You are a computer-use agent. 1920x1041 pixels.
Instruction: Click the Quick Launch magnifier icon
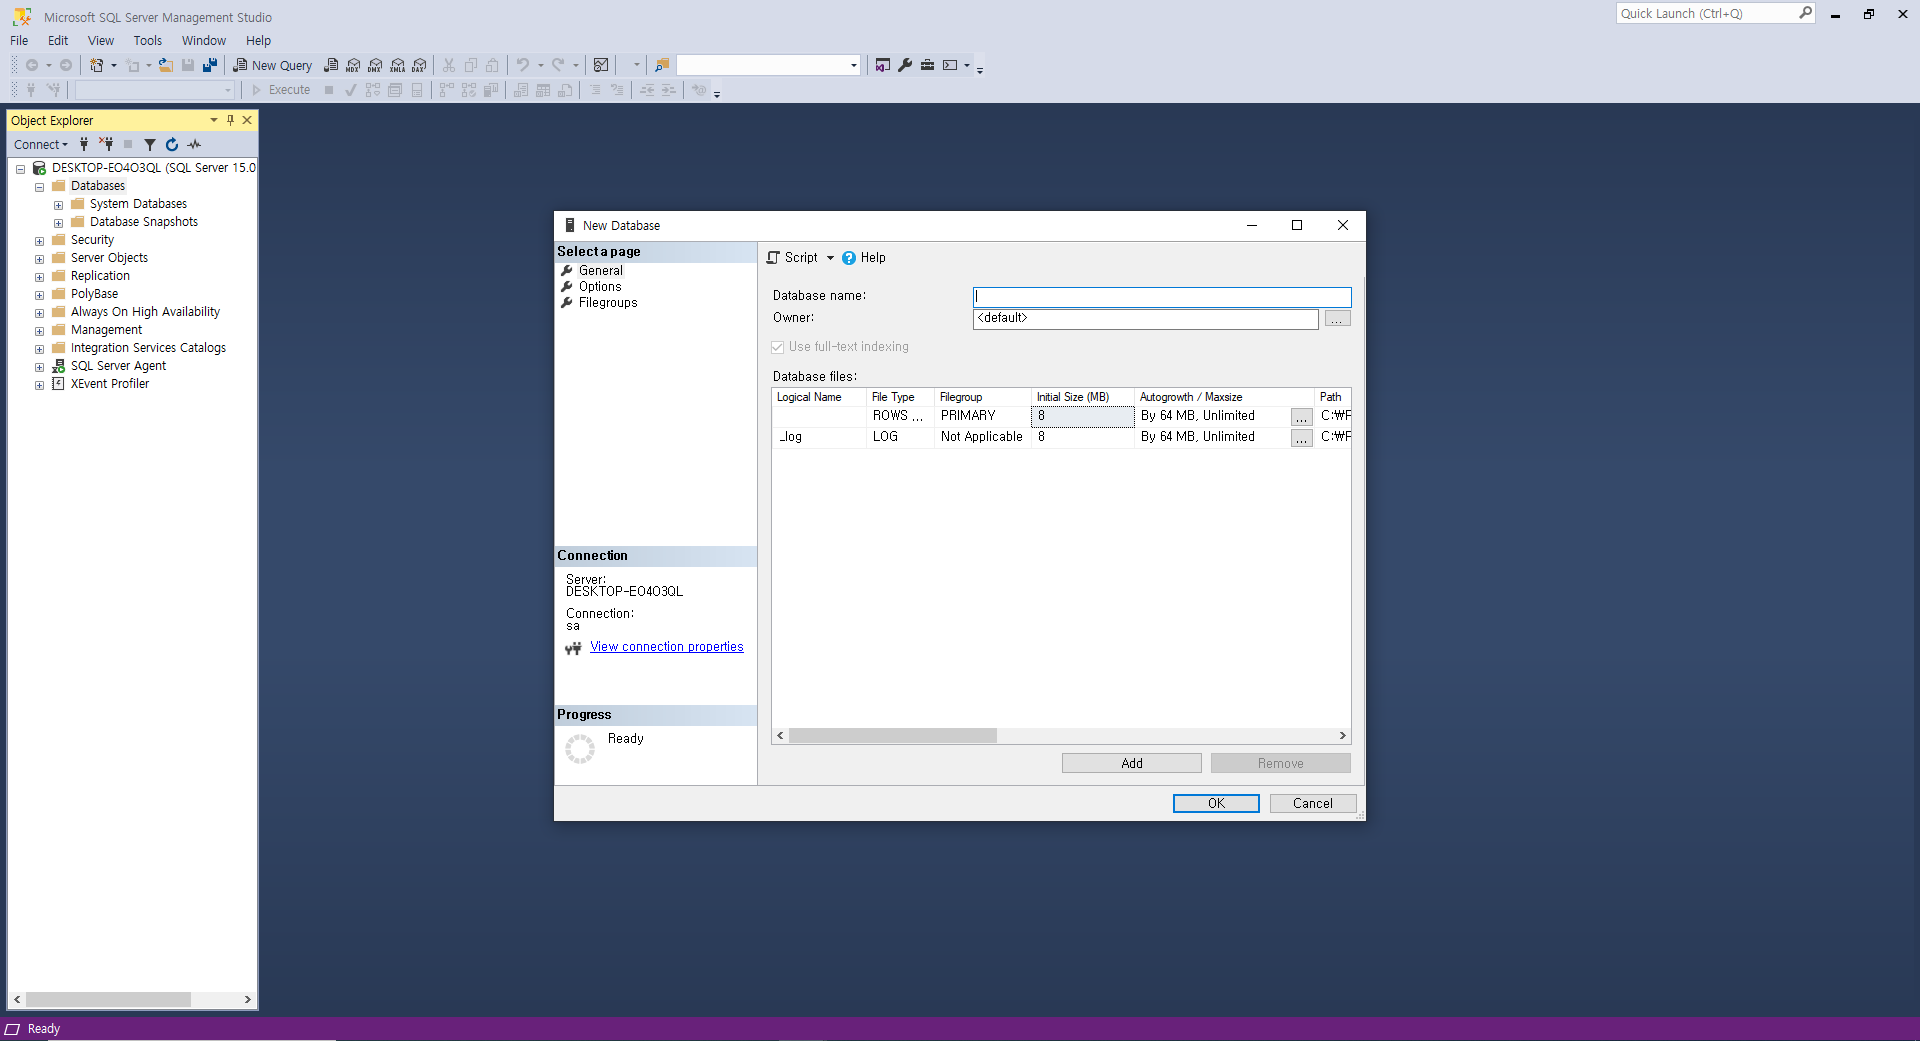[x=1805, y=13]
